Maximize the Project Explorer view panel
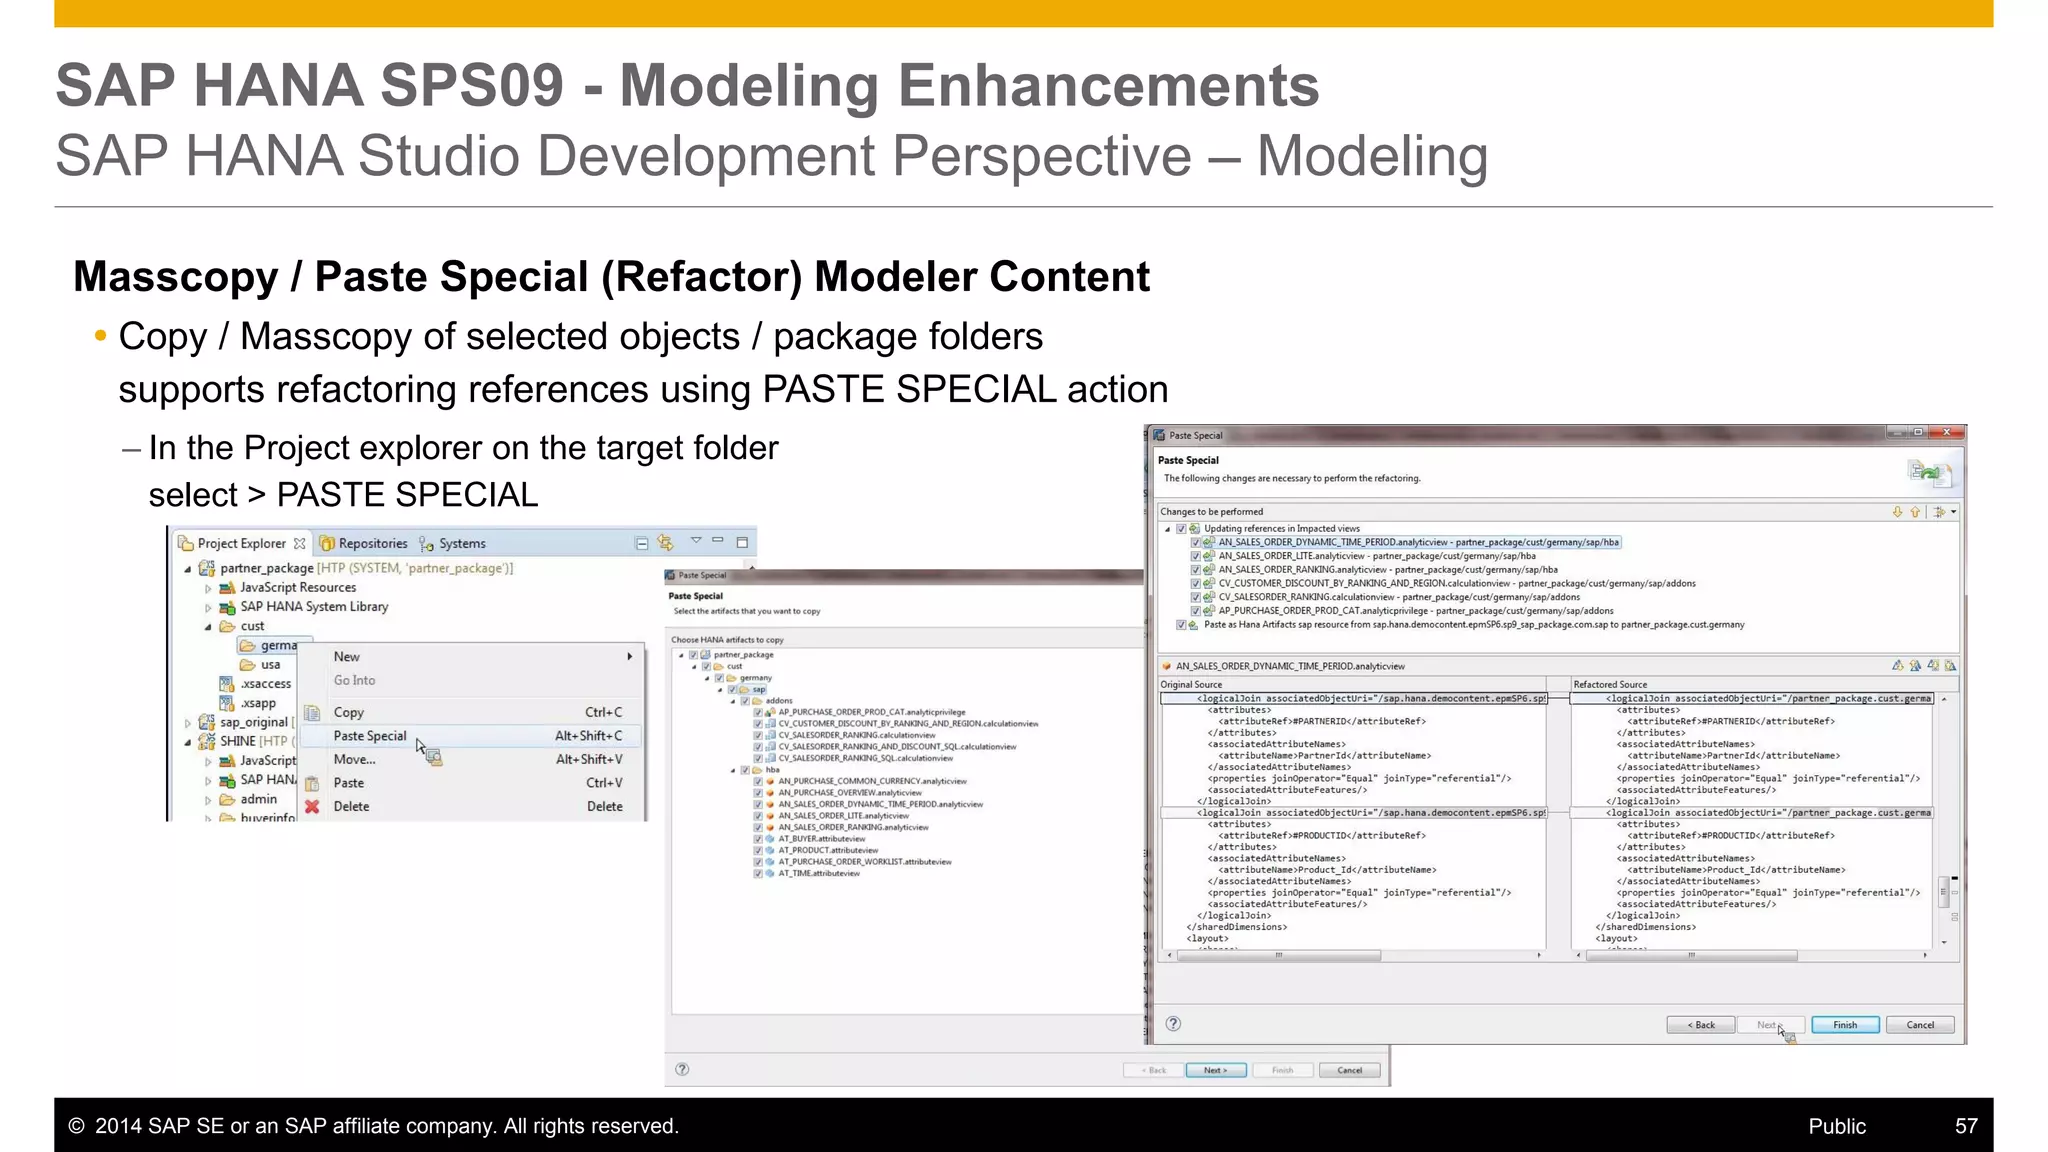2048x1152 pixels. (742, 542)
